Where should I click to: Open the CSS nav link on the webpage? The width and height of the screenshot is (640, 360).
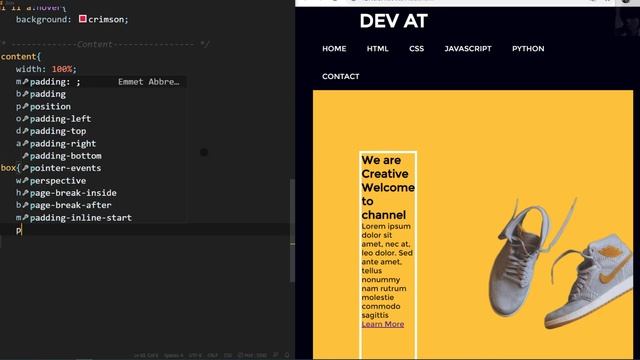(x=416, y=49)
